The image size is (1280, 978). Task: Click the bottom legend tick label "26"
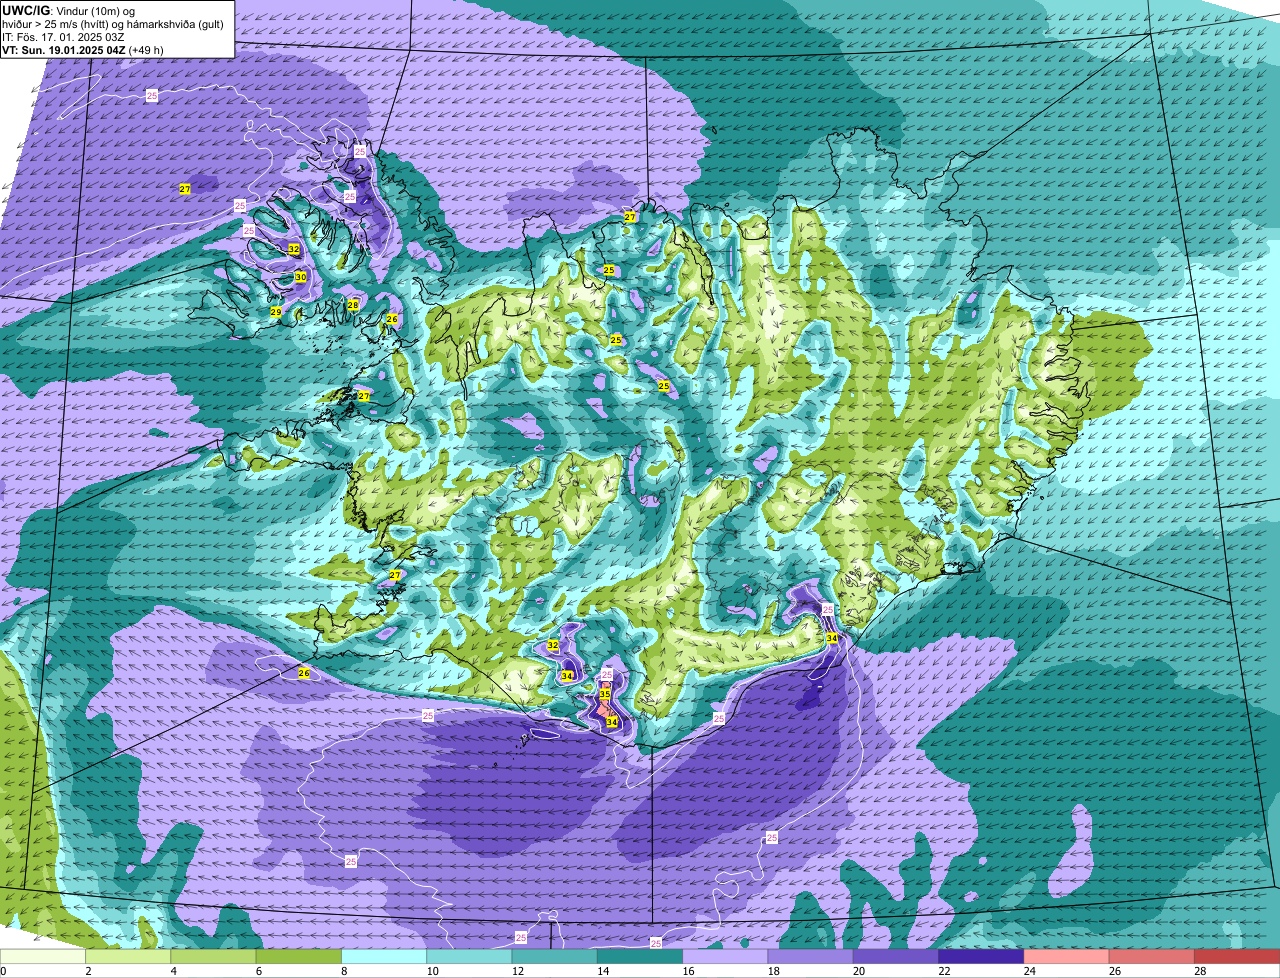(x=1113, y=971)
